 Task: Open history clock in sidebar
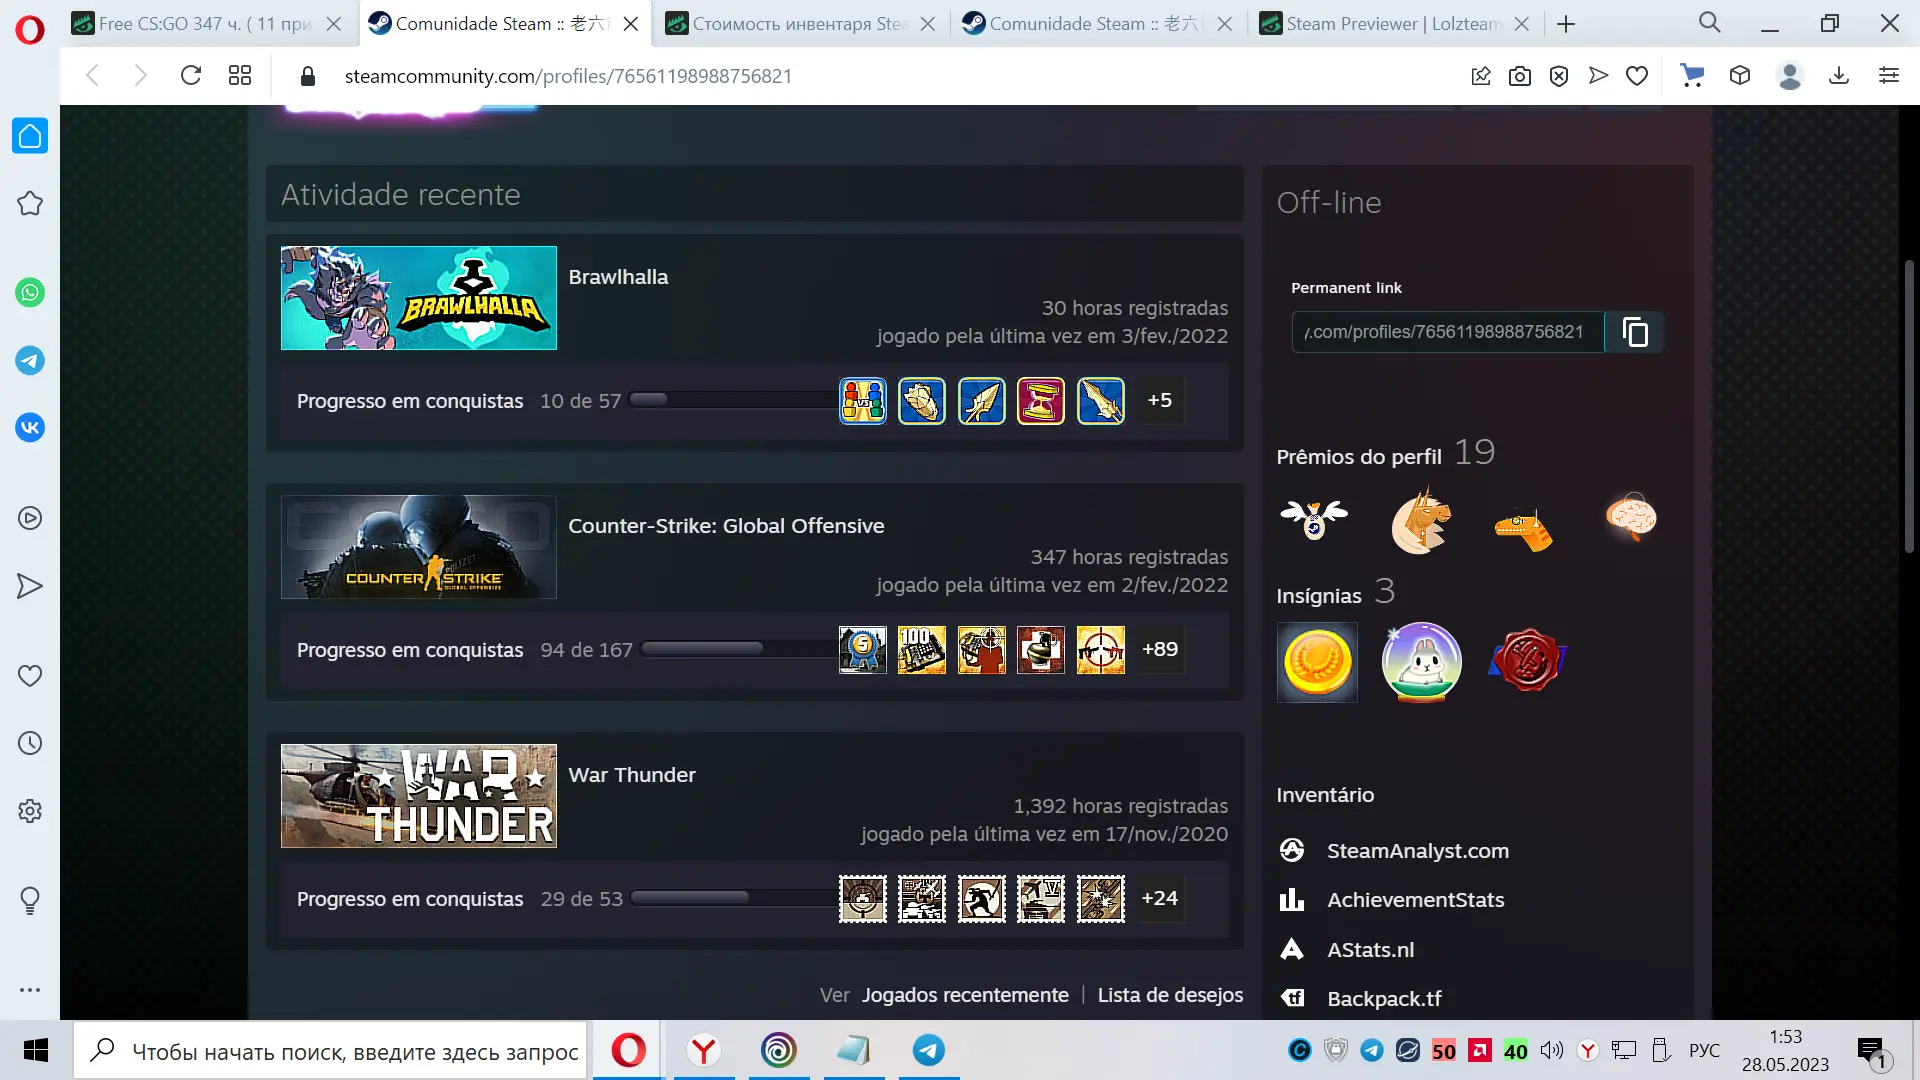[30, 743]
